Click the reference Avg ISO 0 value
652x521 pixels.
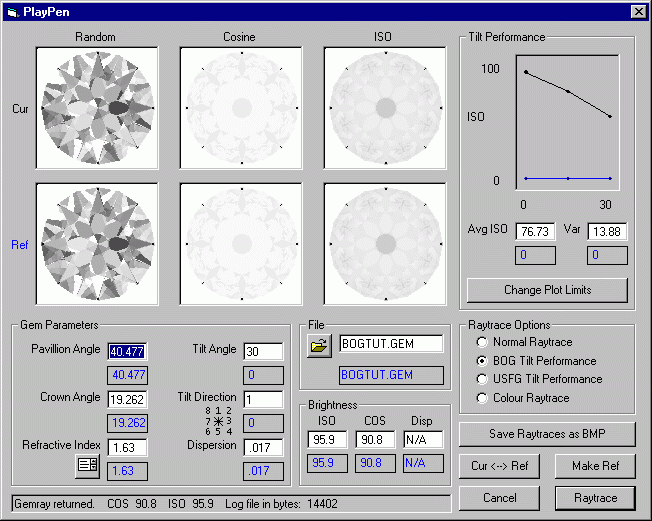[x=536, y=255]
